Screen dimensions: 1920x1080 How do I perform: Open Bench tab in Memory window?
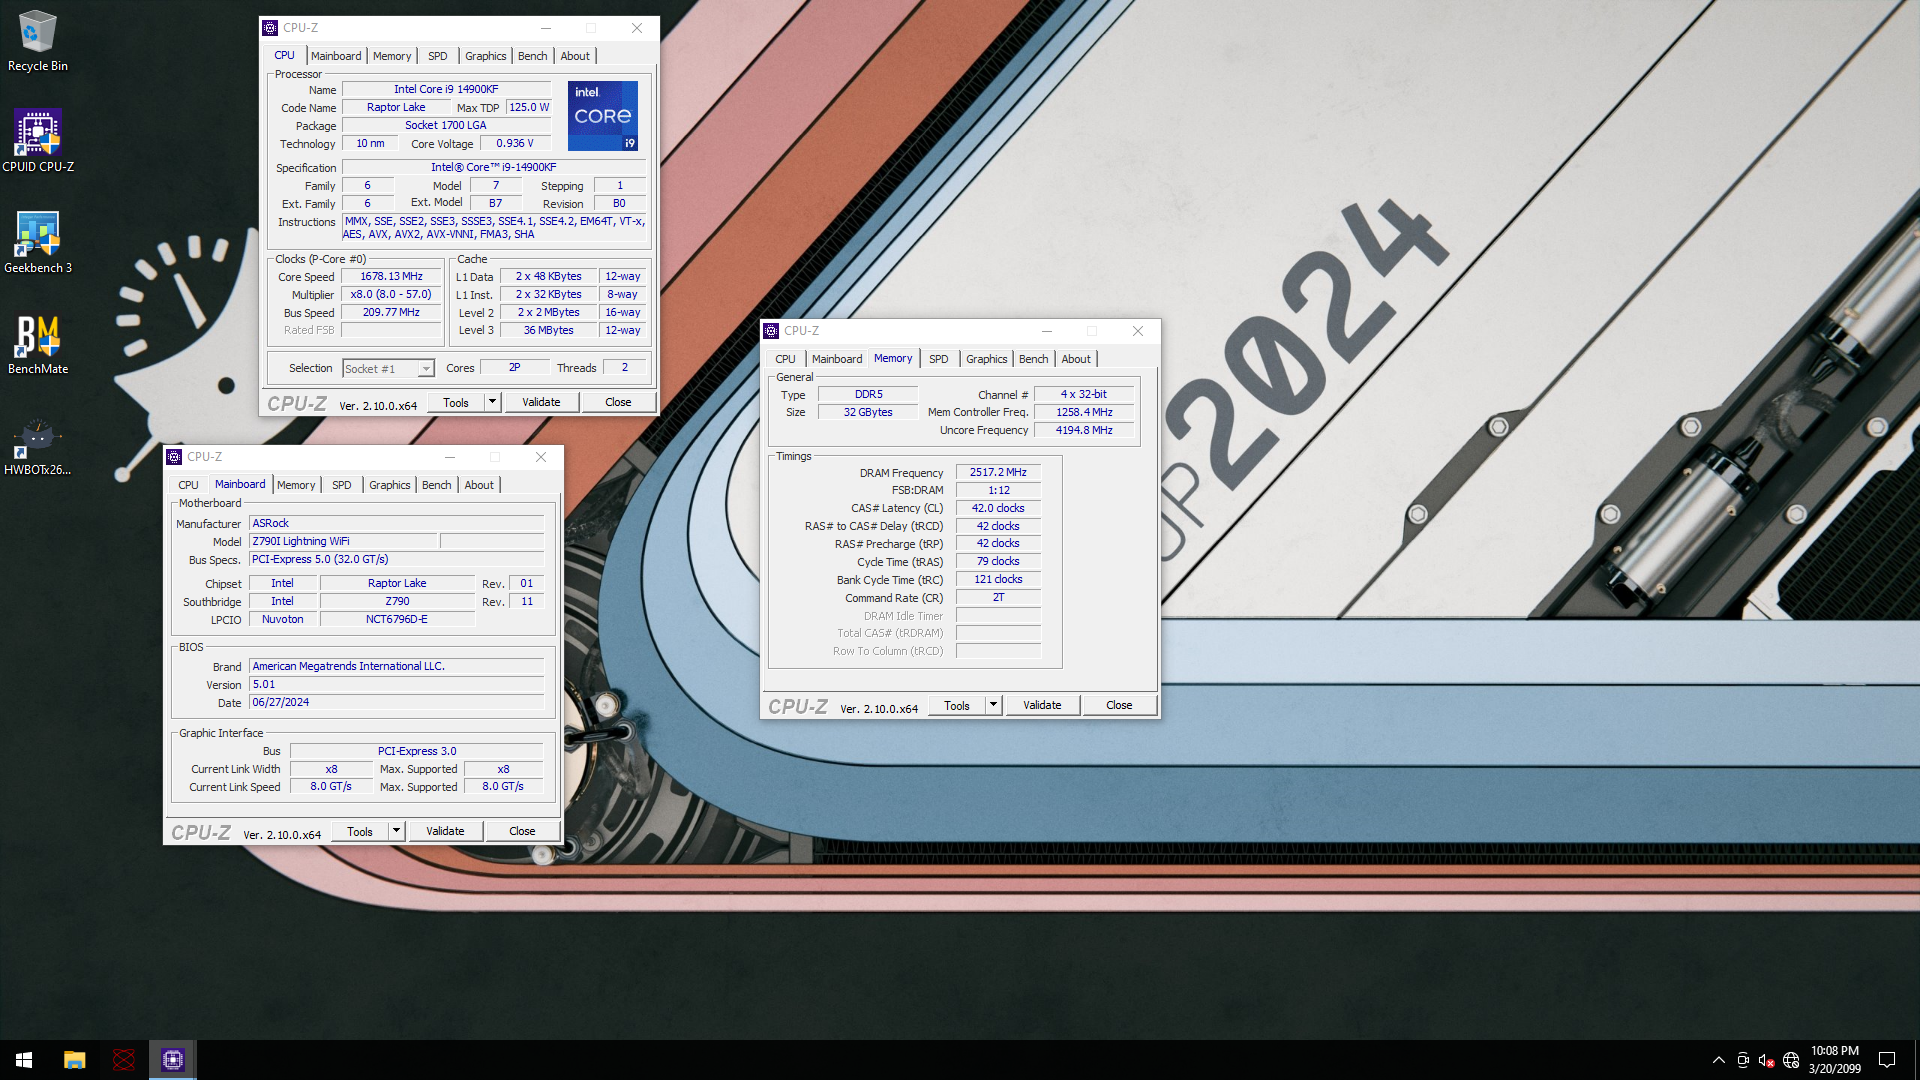1033,359
